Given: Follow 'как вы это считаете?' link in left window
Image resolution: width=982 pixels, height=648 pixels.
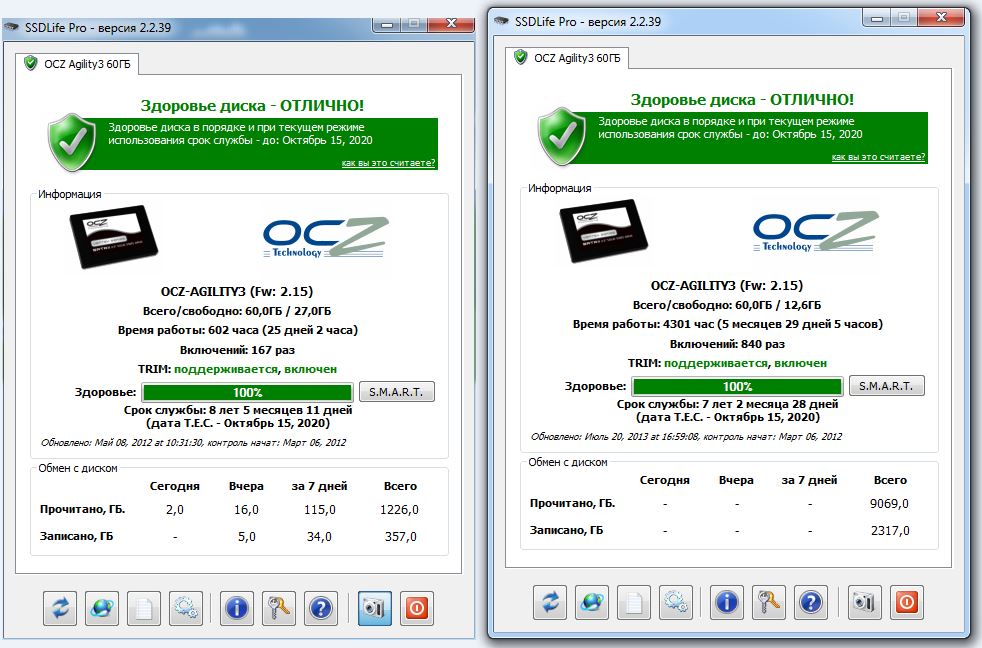Looking at the screenshot, I should click(388, 163).
